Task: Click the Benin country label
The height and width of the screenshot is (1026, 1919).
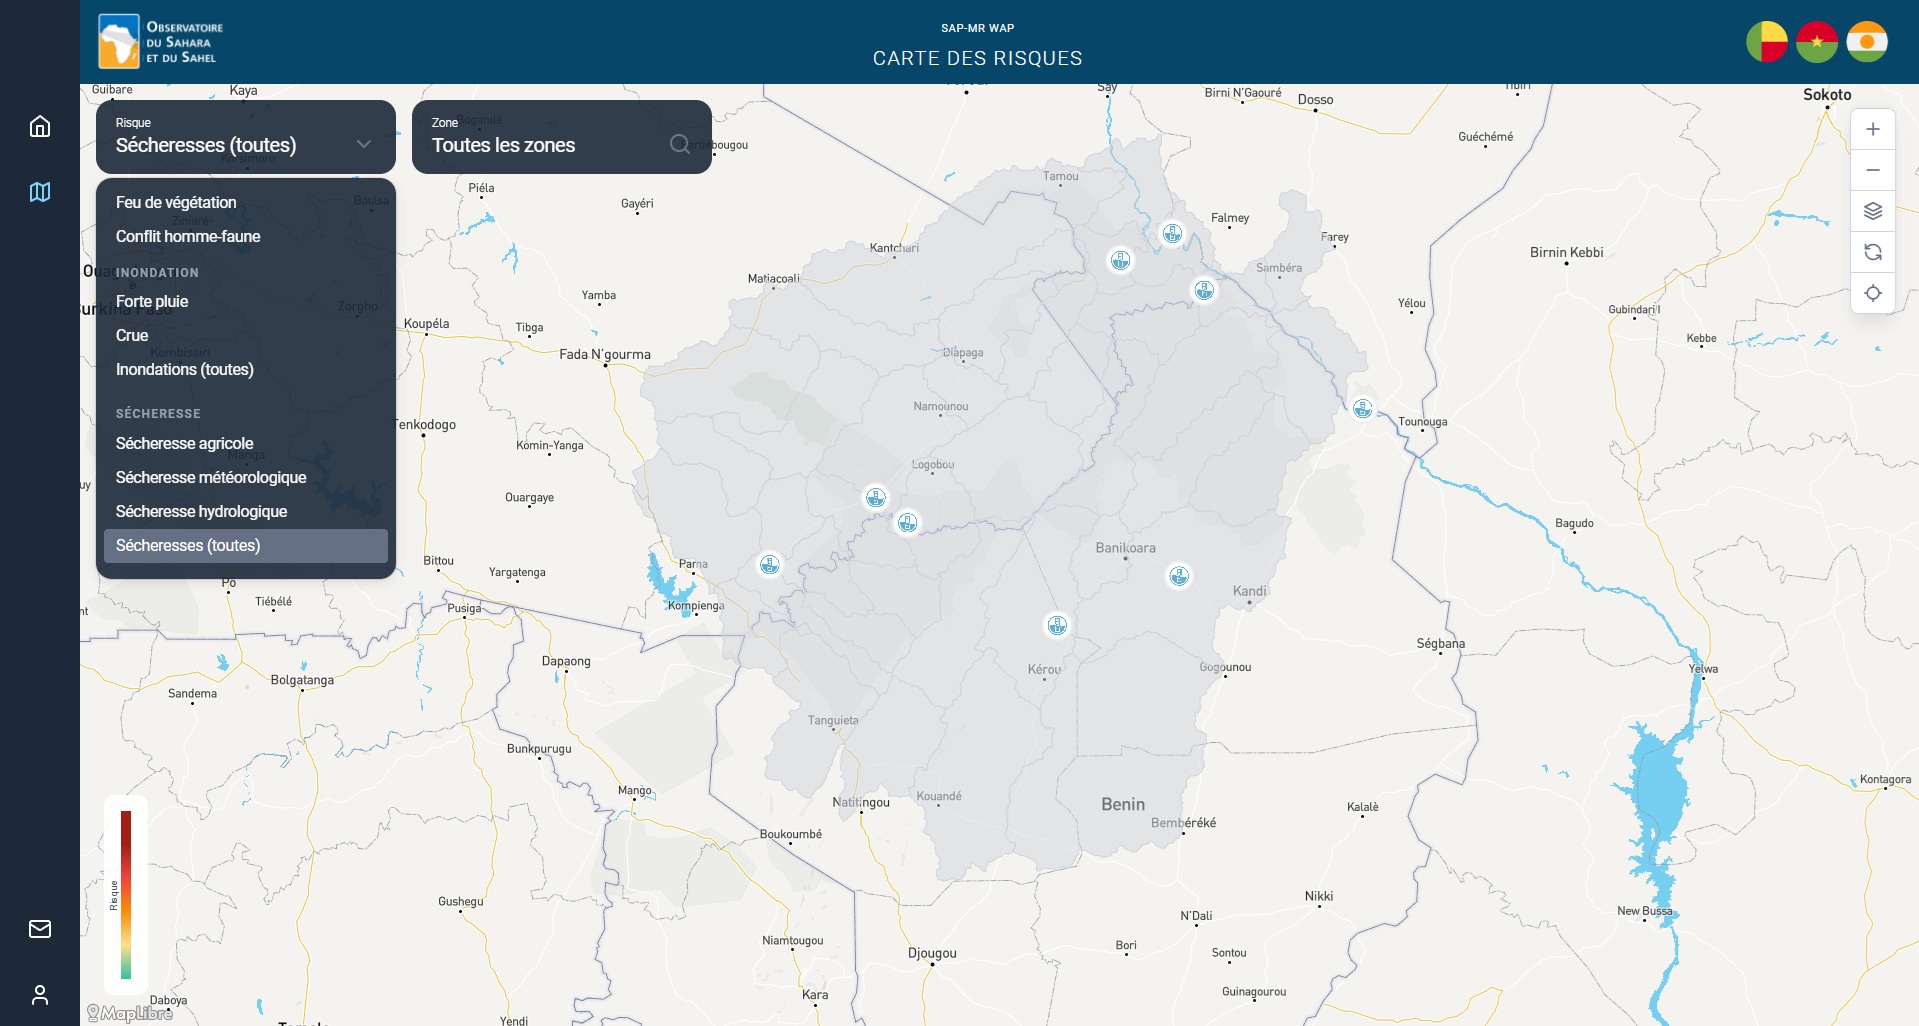Action: (x=1123, y=804)
